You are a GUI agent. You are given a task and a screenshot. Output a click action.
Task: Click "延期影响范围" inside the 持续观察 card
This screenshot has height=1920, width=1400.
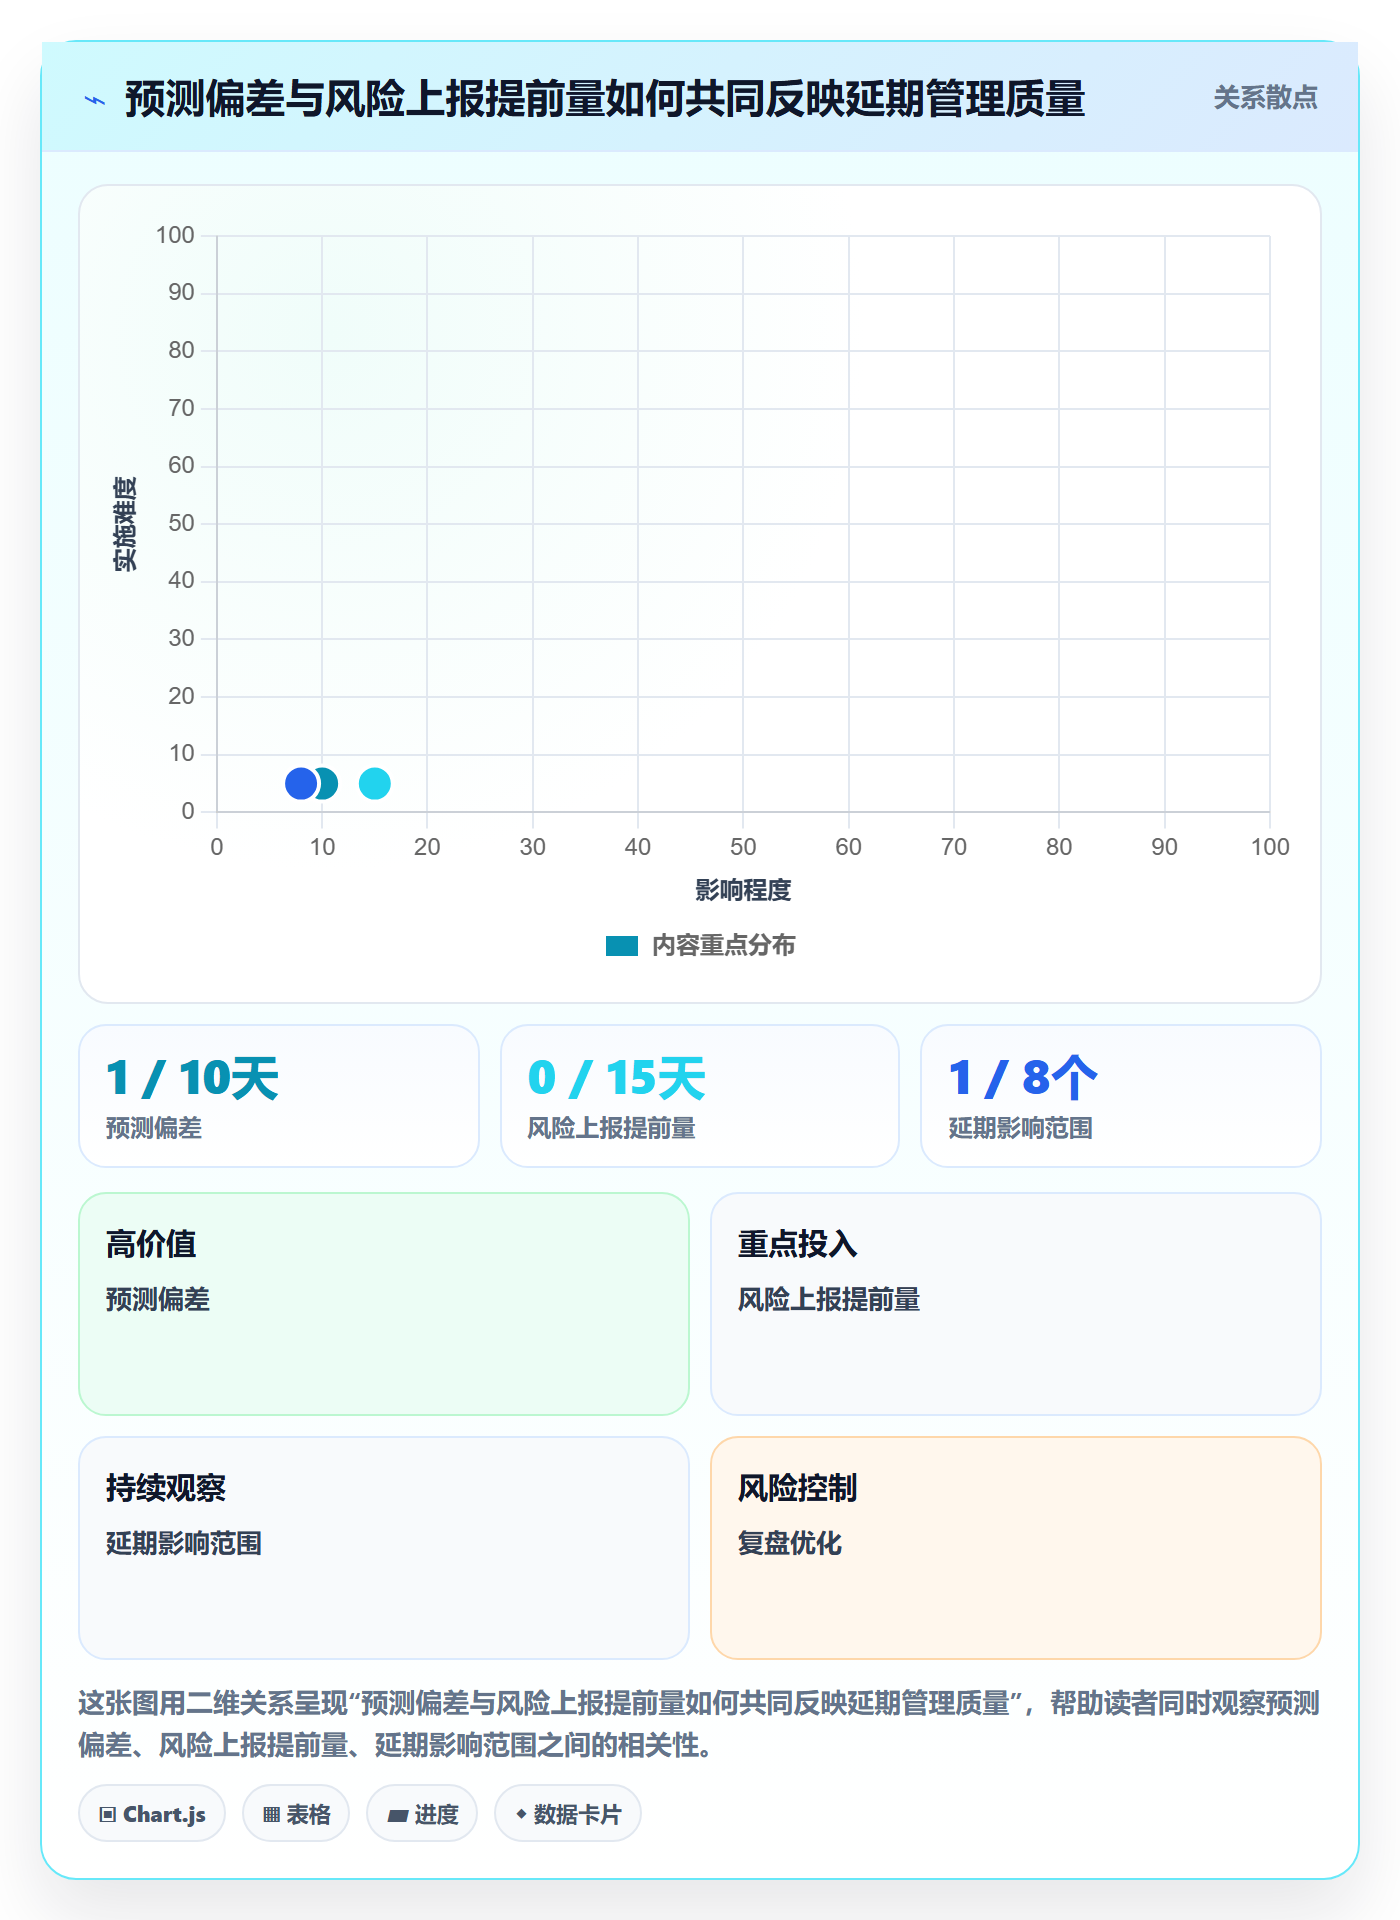[x=184, y=1544]
